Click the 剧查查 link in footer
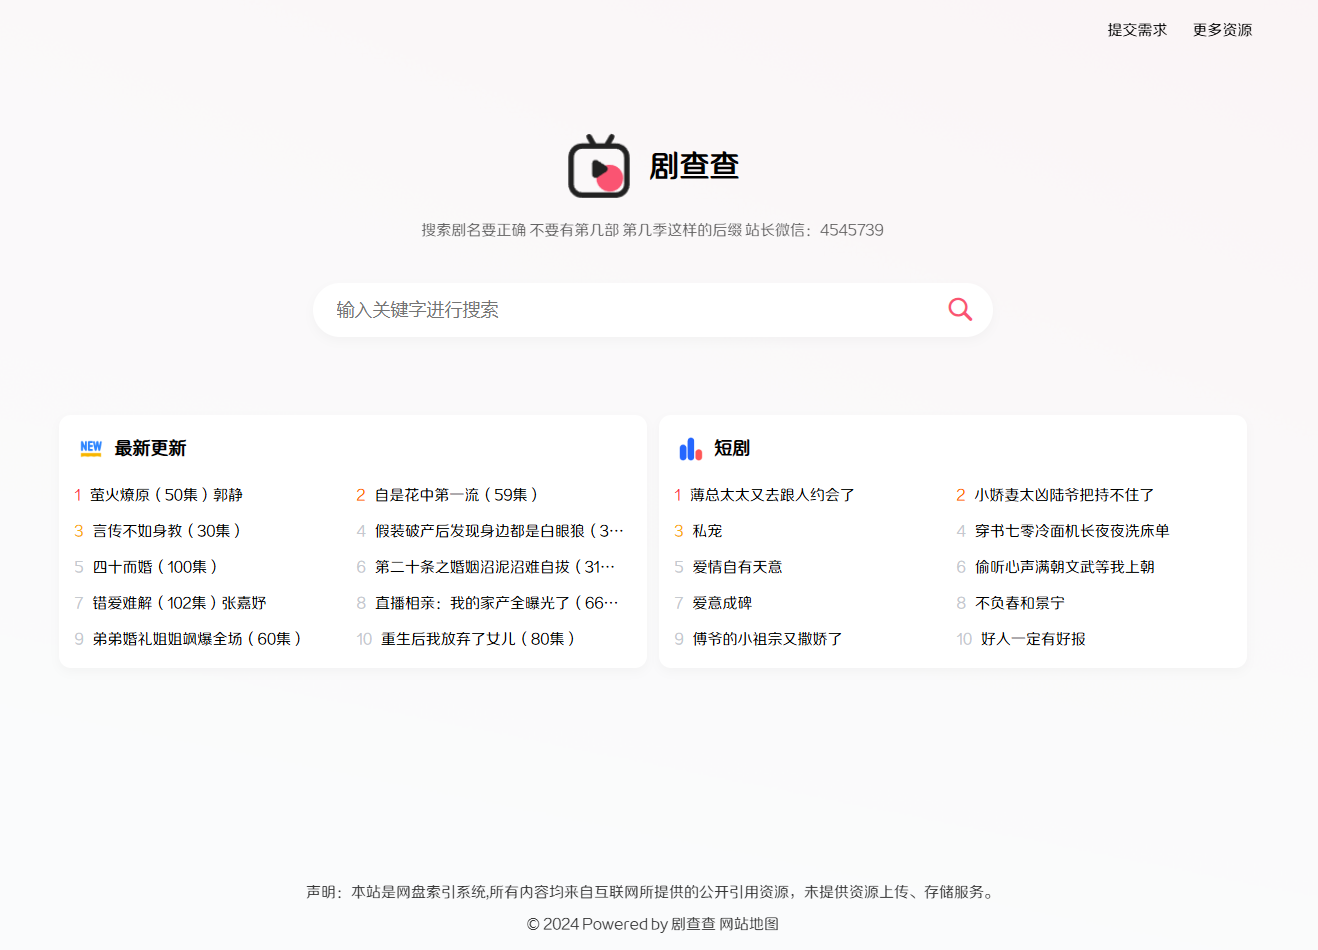Image resolution: width=1318 pixels, height=950 pixels. [x=693, y=924]
